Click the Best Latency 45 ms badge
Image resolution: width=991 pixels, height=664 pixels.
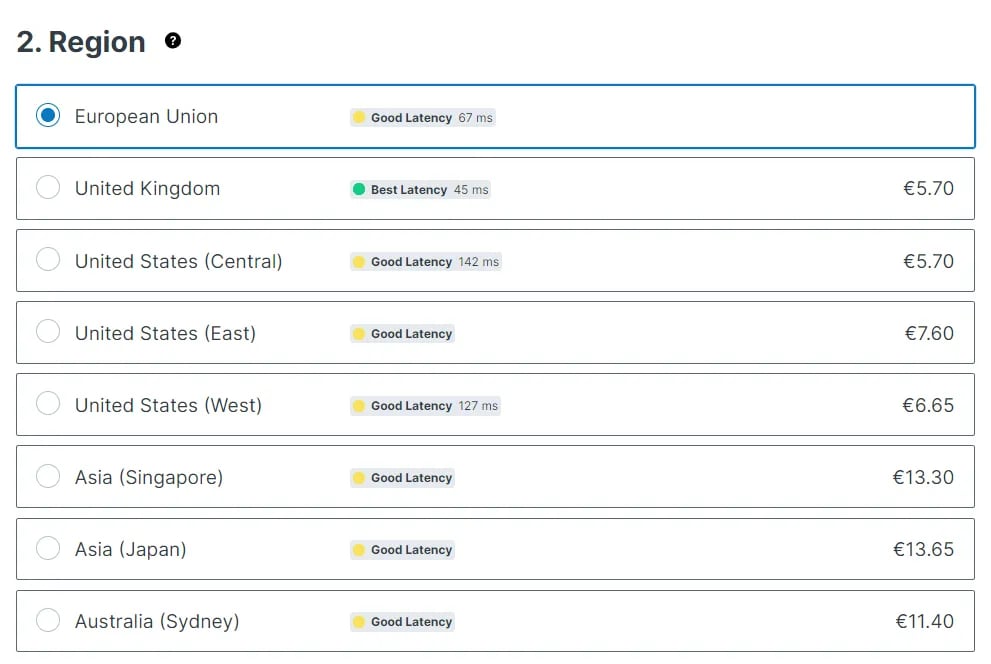coord(420,190)
